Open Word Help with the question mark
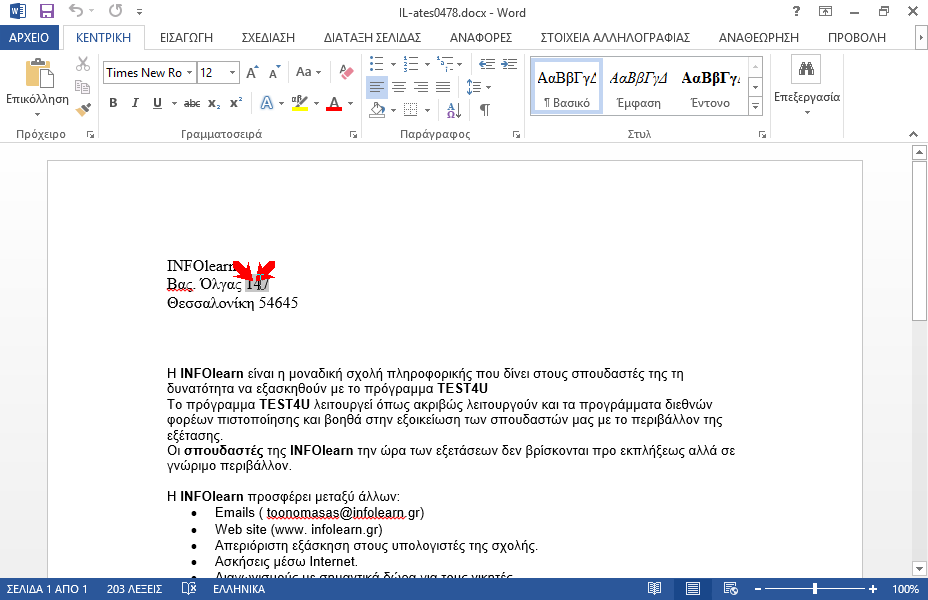Viewport: 928px width, 600px height. (x=796, y=11)
